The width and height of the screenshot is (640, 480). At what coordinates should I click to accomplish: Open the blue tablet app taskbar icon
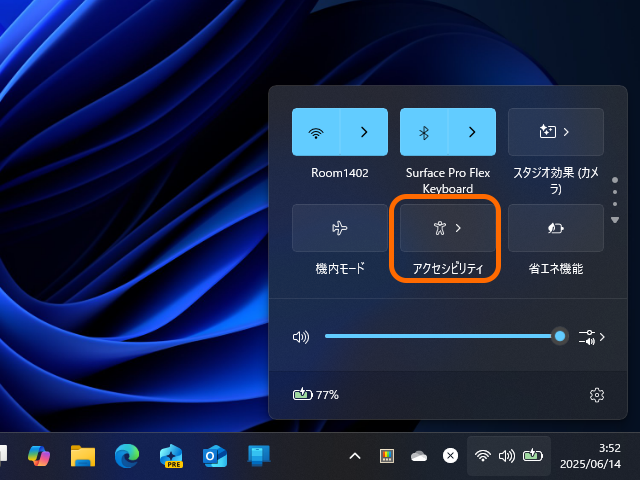(x=259, y=456)
